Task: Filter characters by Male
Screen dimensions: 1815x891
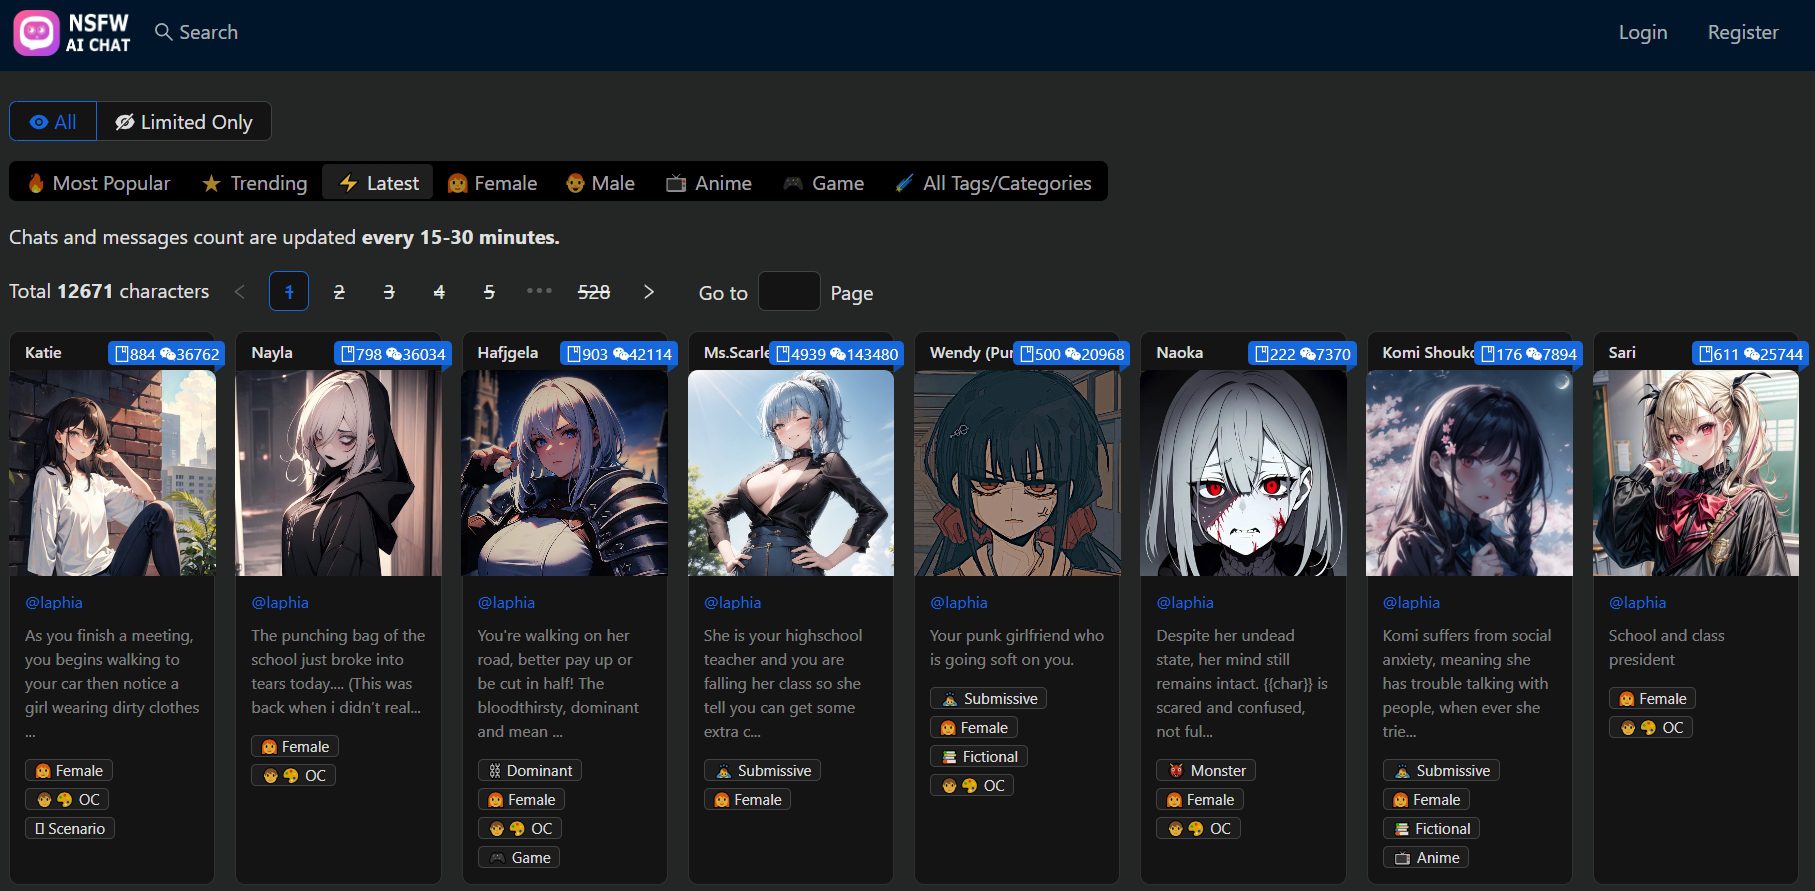Action: click(599, 183)
